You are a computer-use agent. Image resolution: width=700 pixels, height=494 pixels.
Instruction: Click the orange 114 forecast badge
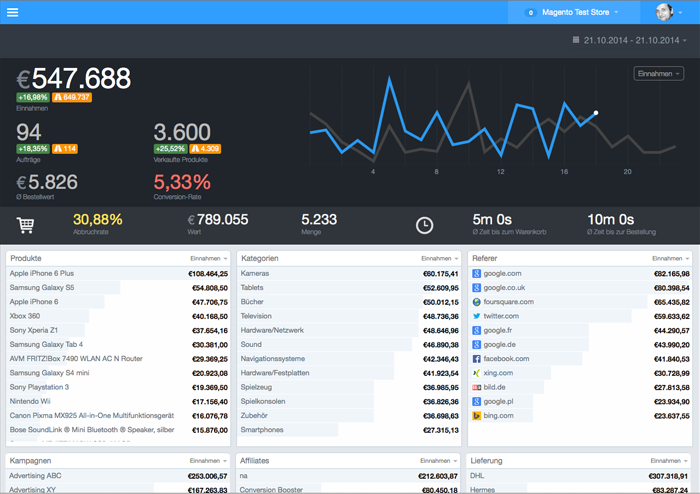(x=65, y=149)
